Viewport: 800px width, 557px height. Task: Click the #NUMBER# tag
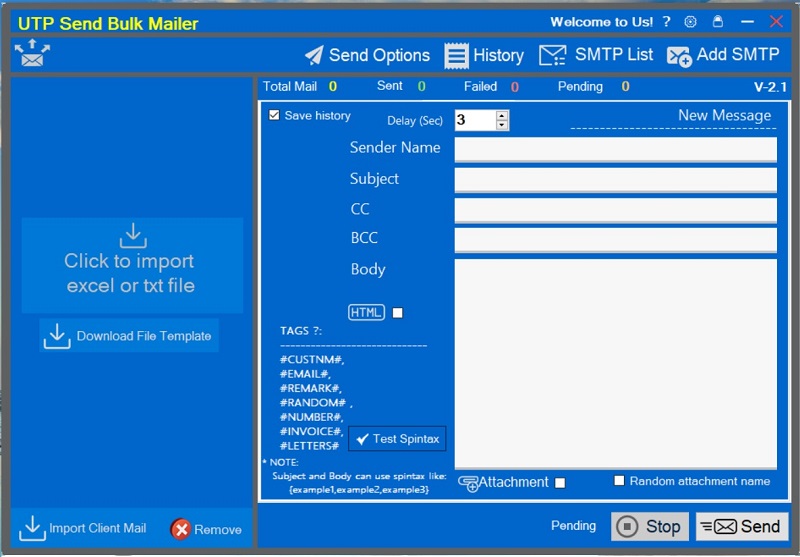click(x=311, y=417)
